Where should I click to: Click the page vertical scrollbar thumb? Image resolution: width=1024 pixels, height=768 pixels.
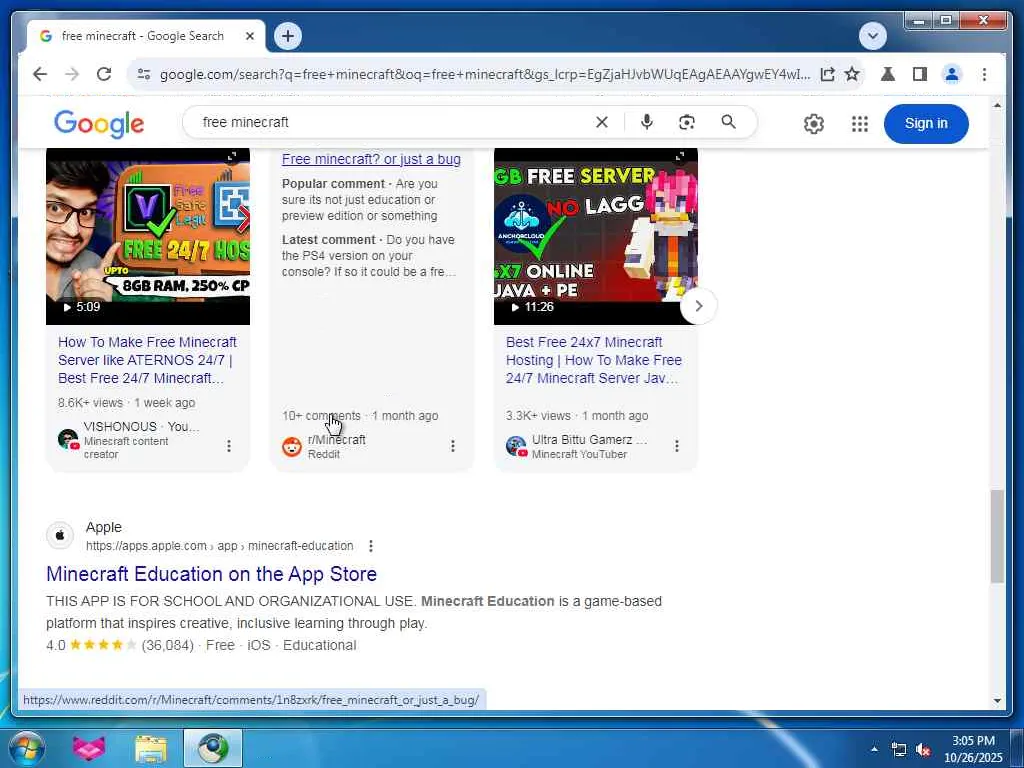pyautogui.click(x=997, y=536)
